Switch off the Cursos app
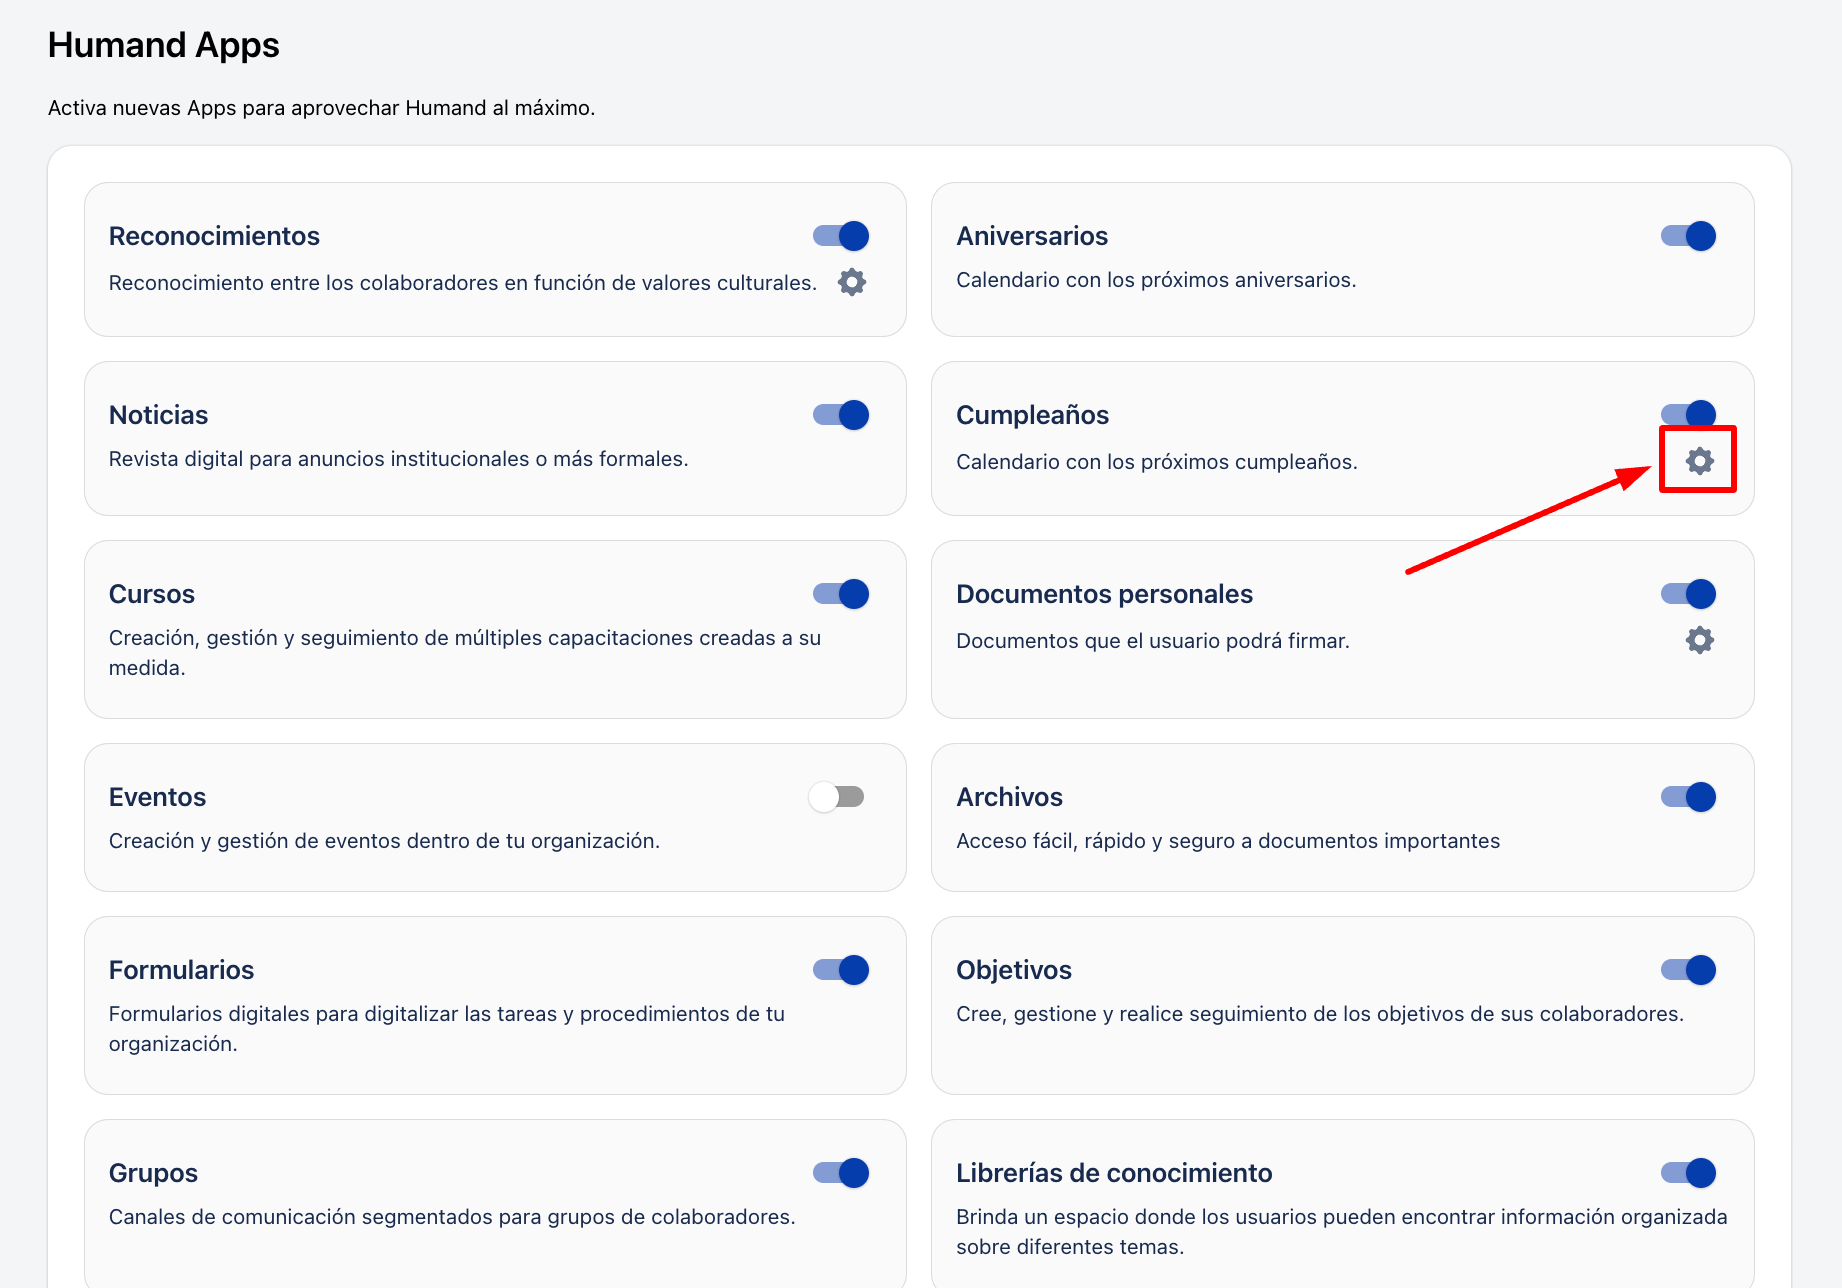This screenshot has height=1288, width=1842. 841,594
